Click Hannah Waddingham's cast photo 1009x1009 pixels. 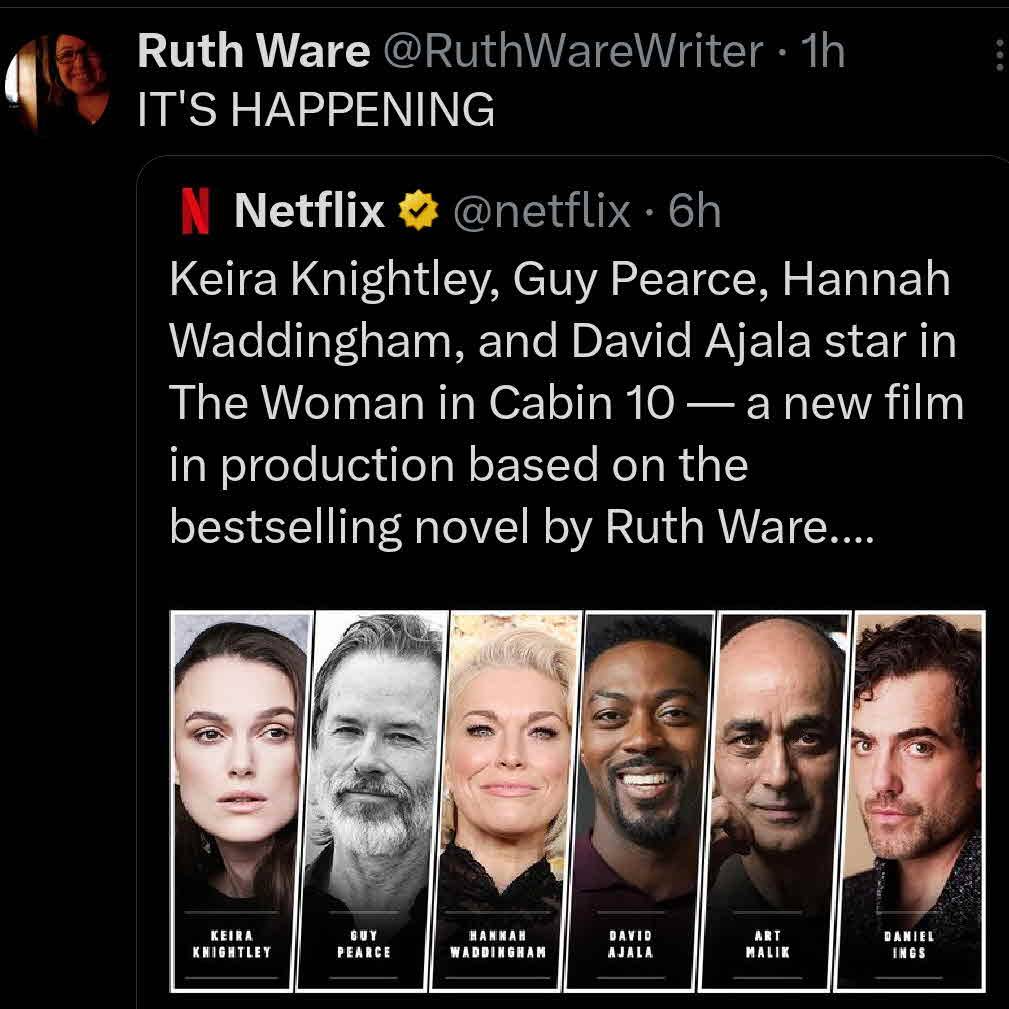tap(511, 760)
